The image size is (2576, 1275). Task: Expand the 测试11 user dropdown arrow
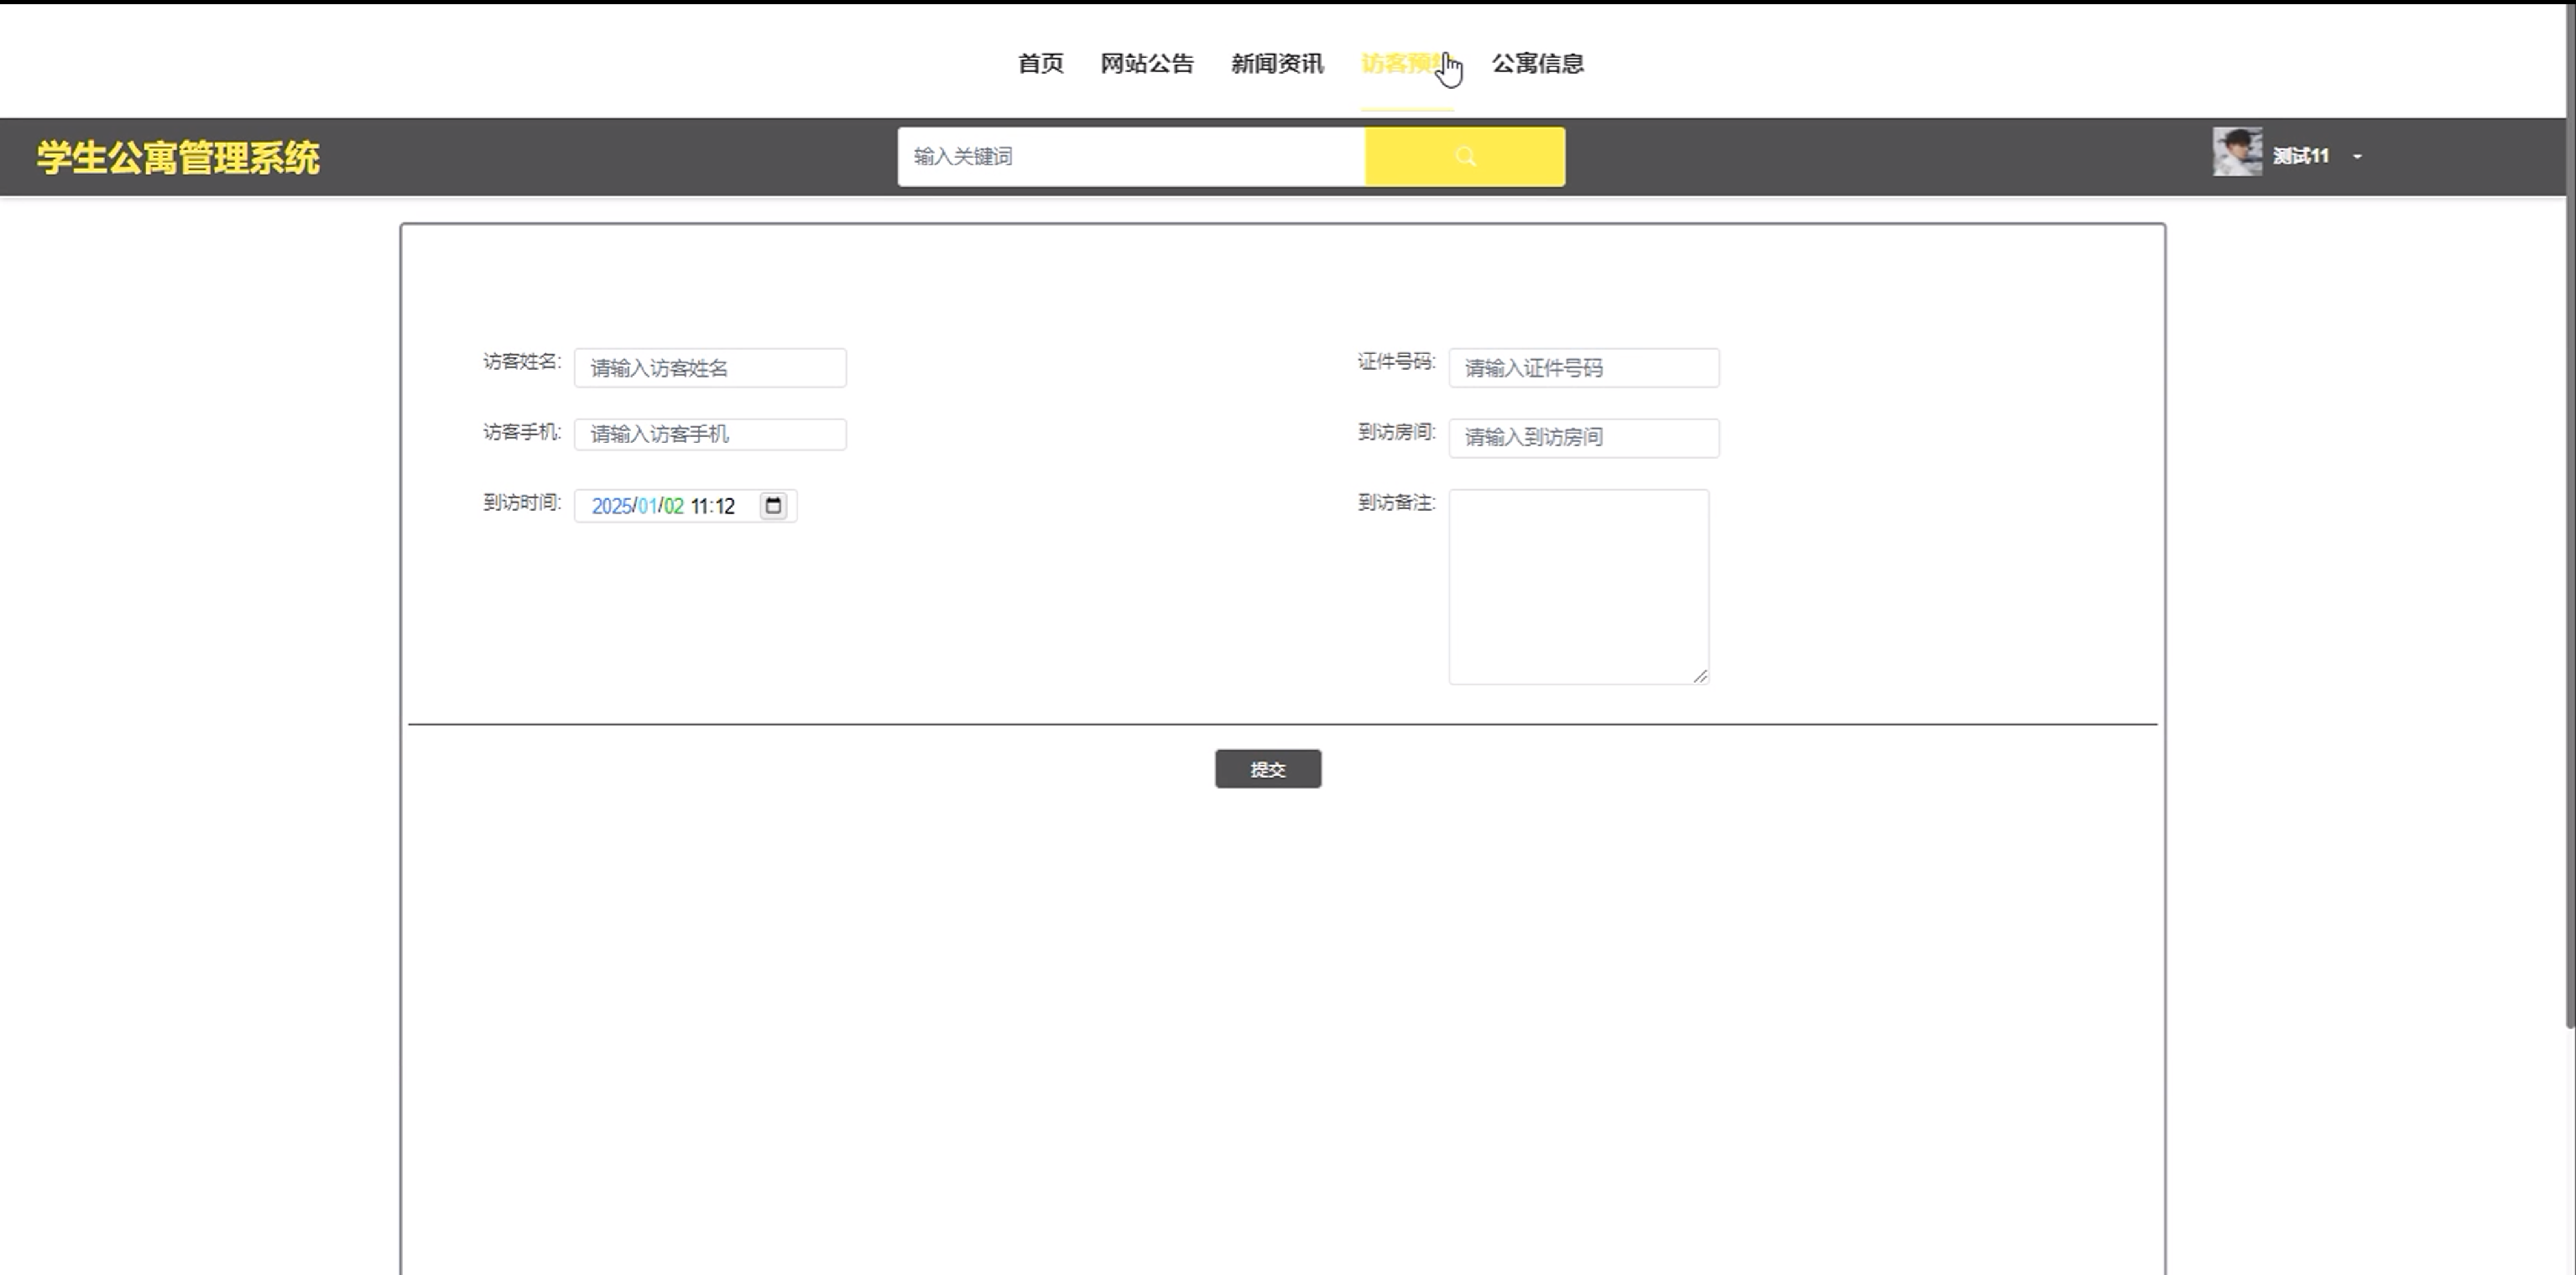click(2357, 157)
